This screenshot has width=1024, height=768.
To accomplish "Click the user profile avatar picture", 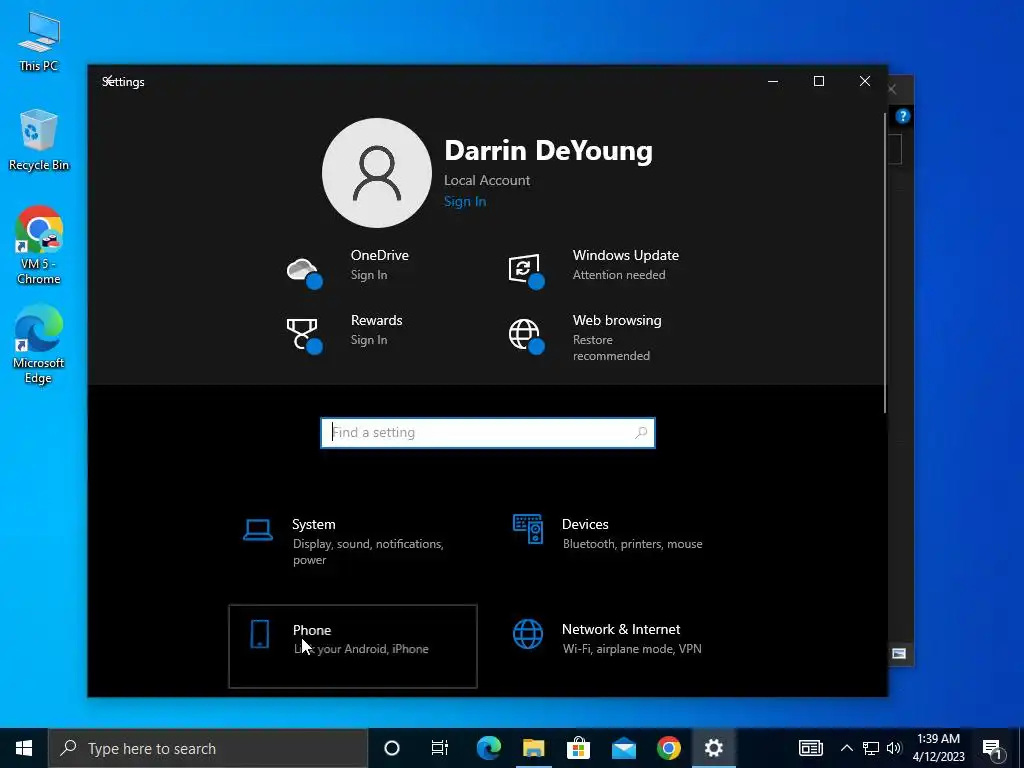I will pos(377,173).
